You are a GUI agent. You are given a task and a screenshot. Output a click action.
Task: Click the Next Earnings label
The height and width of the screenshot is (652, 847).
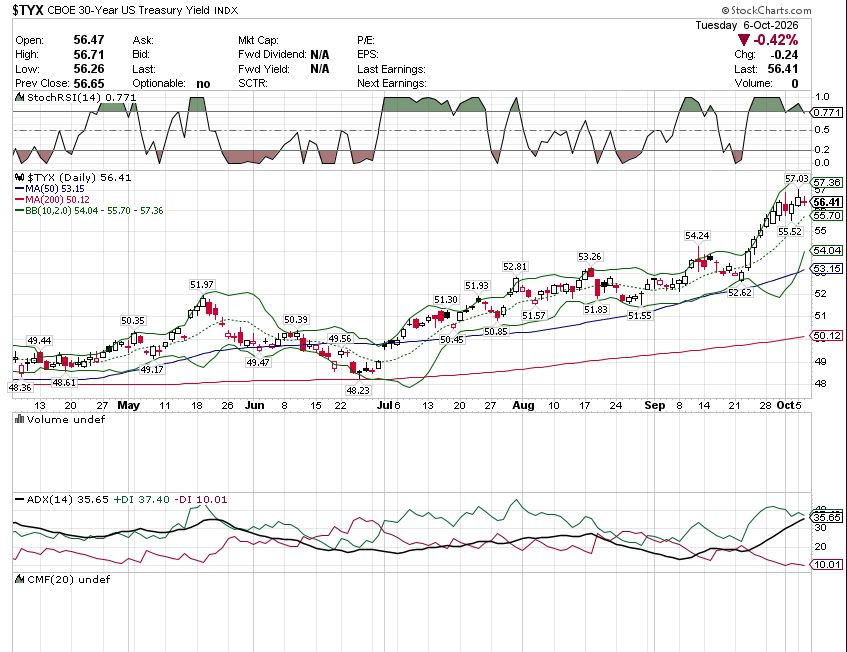point(392,84)
